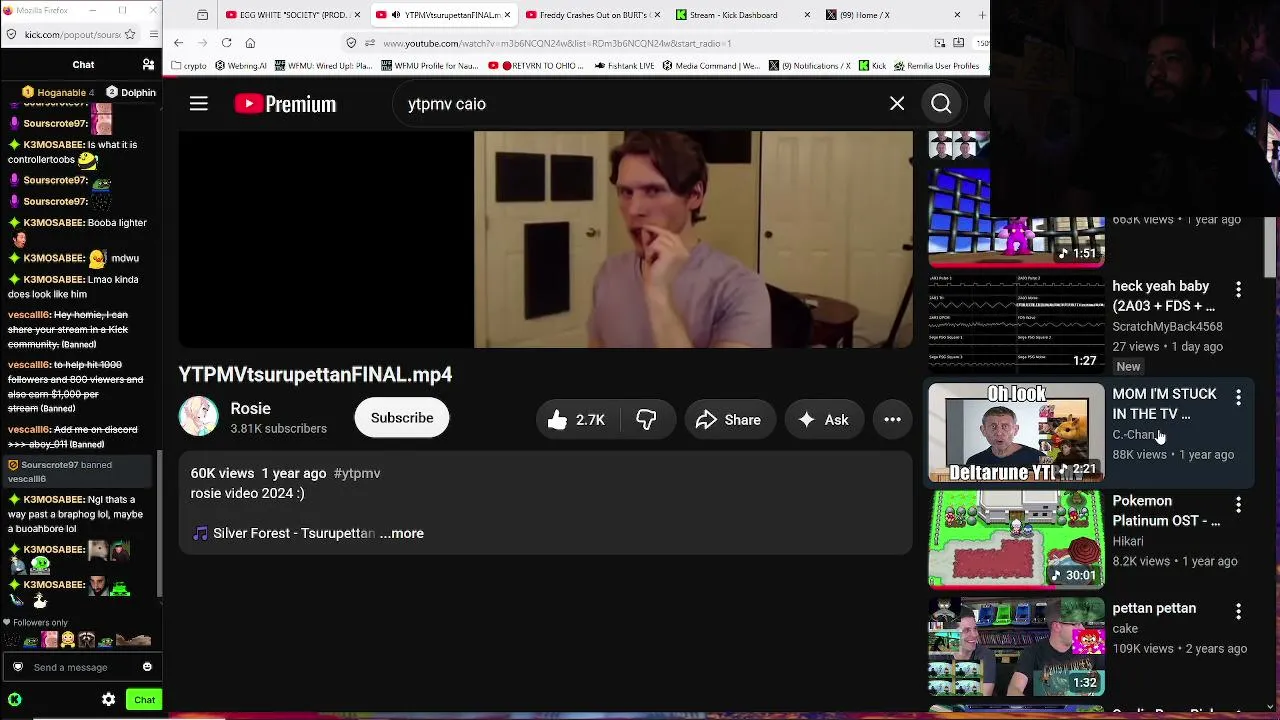Open the Media Command bookmark

711,66
